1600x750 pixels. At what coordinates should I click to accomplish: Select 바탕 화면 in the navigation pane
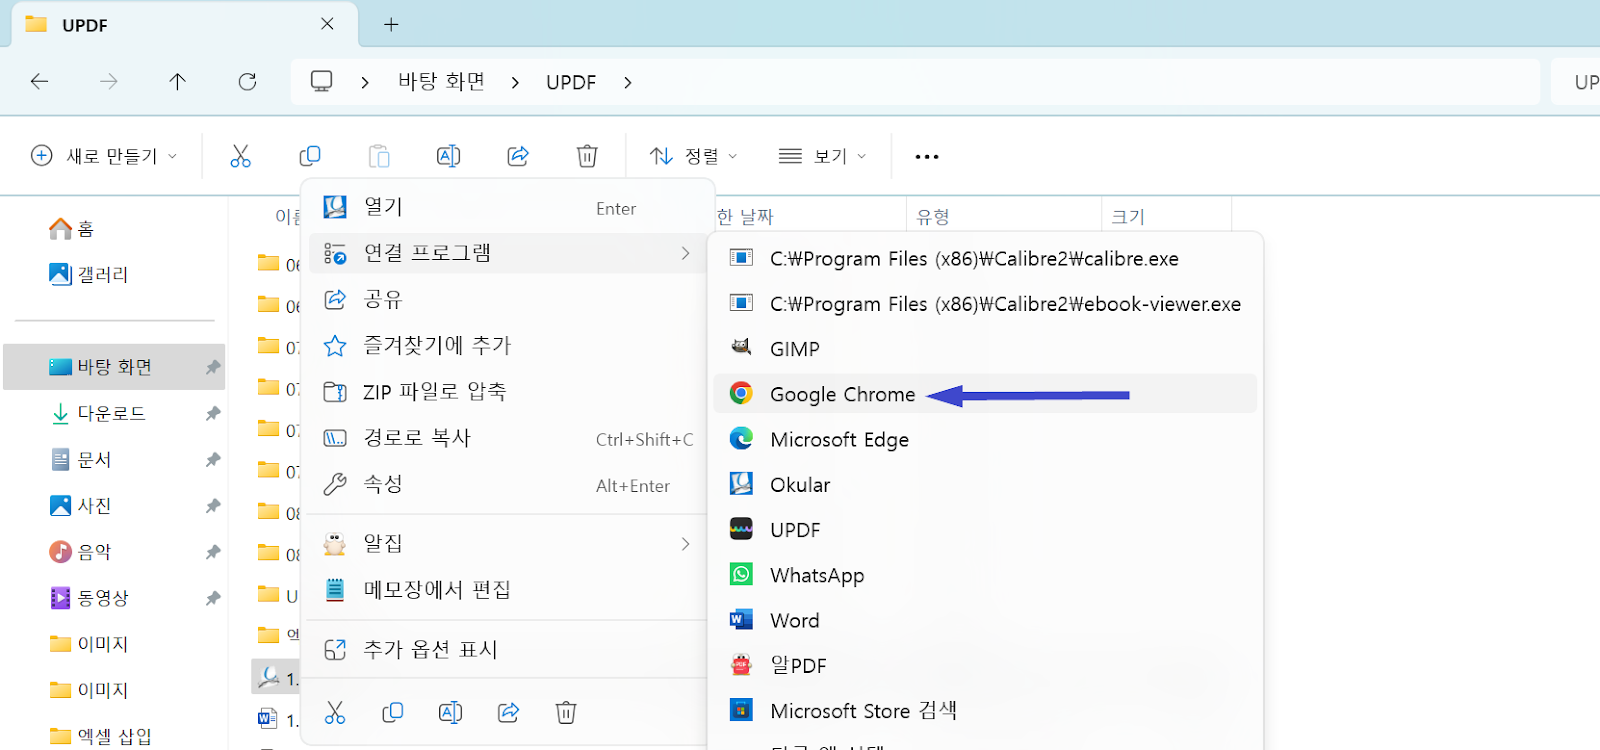114,367
